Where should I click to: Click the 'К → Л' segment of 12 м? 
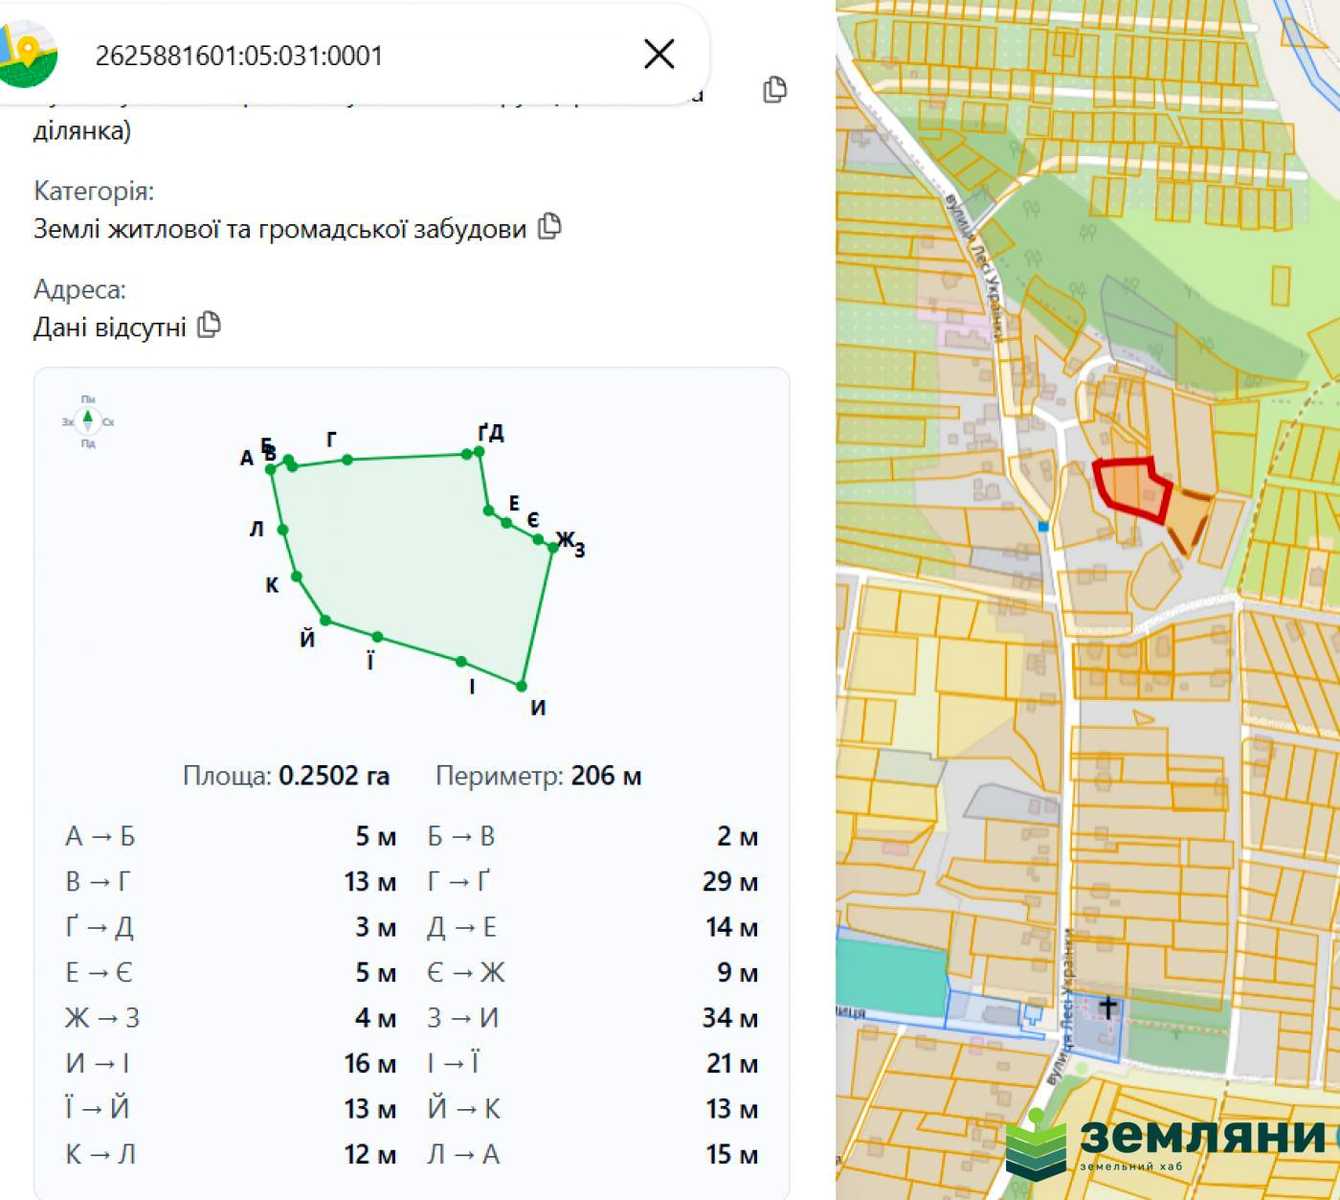pos(231,1154)
